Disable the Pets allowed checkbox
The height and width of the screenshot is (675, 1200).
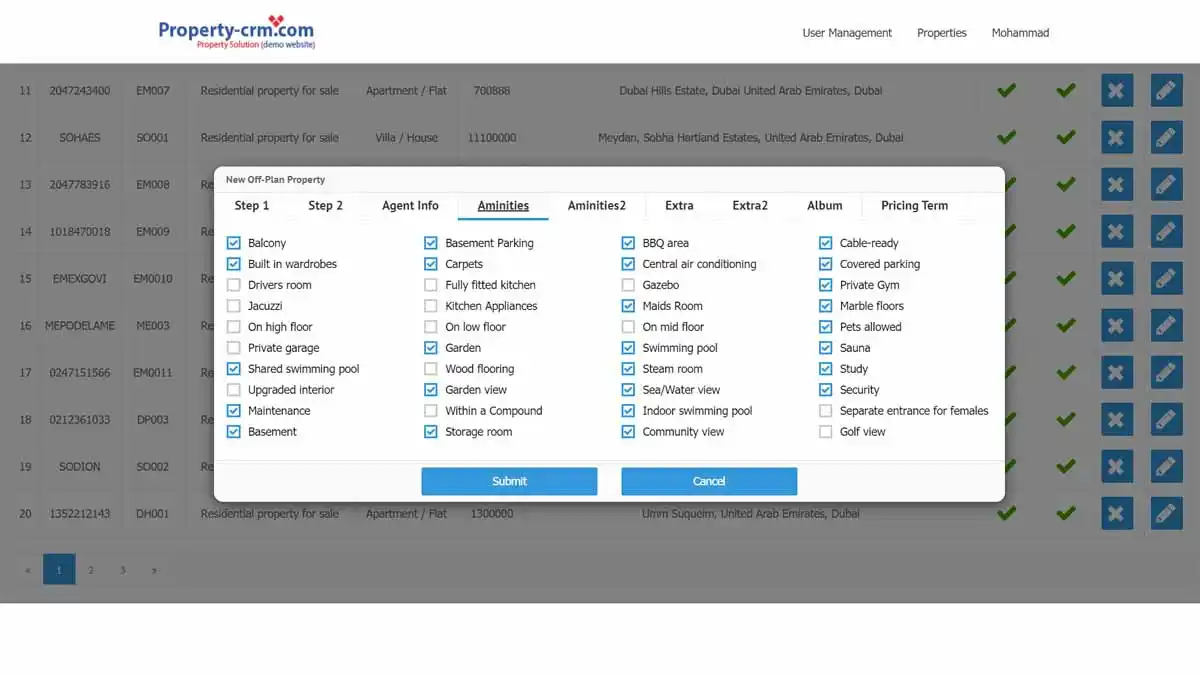(x=826, y=327)
